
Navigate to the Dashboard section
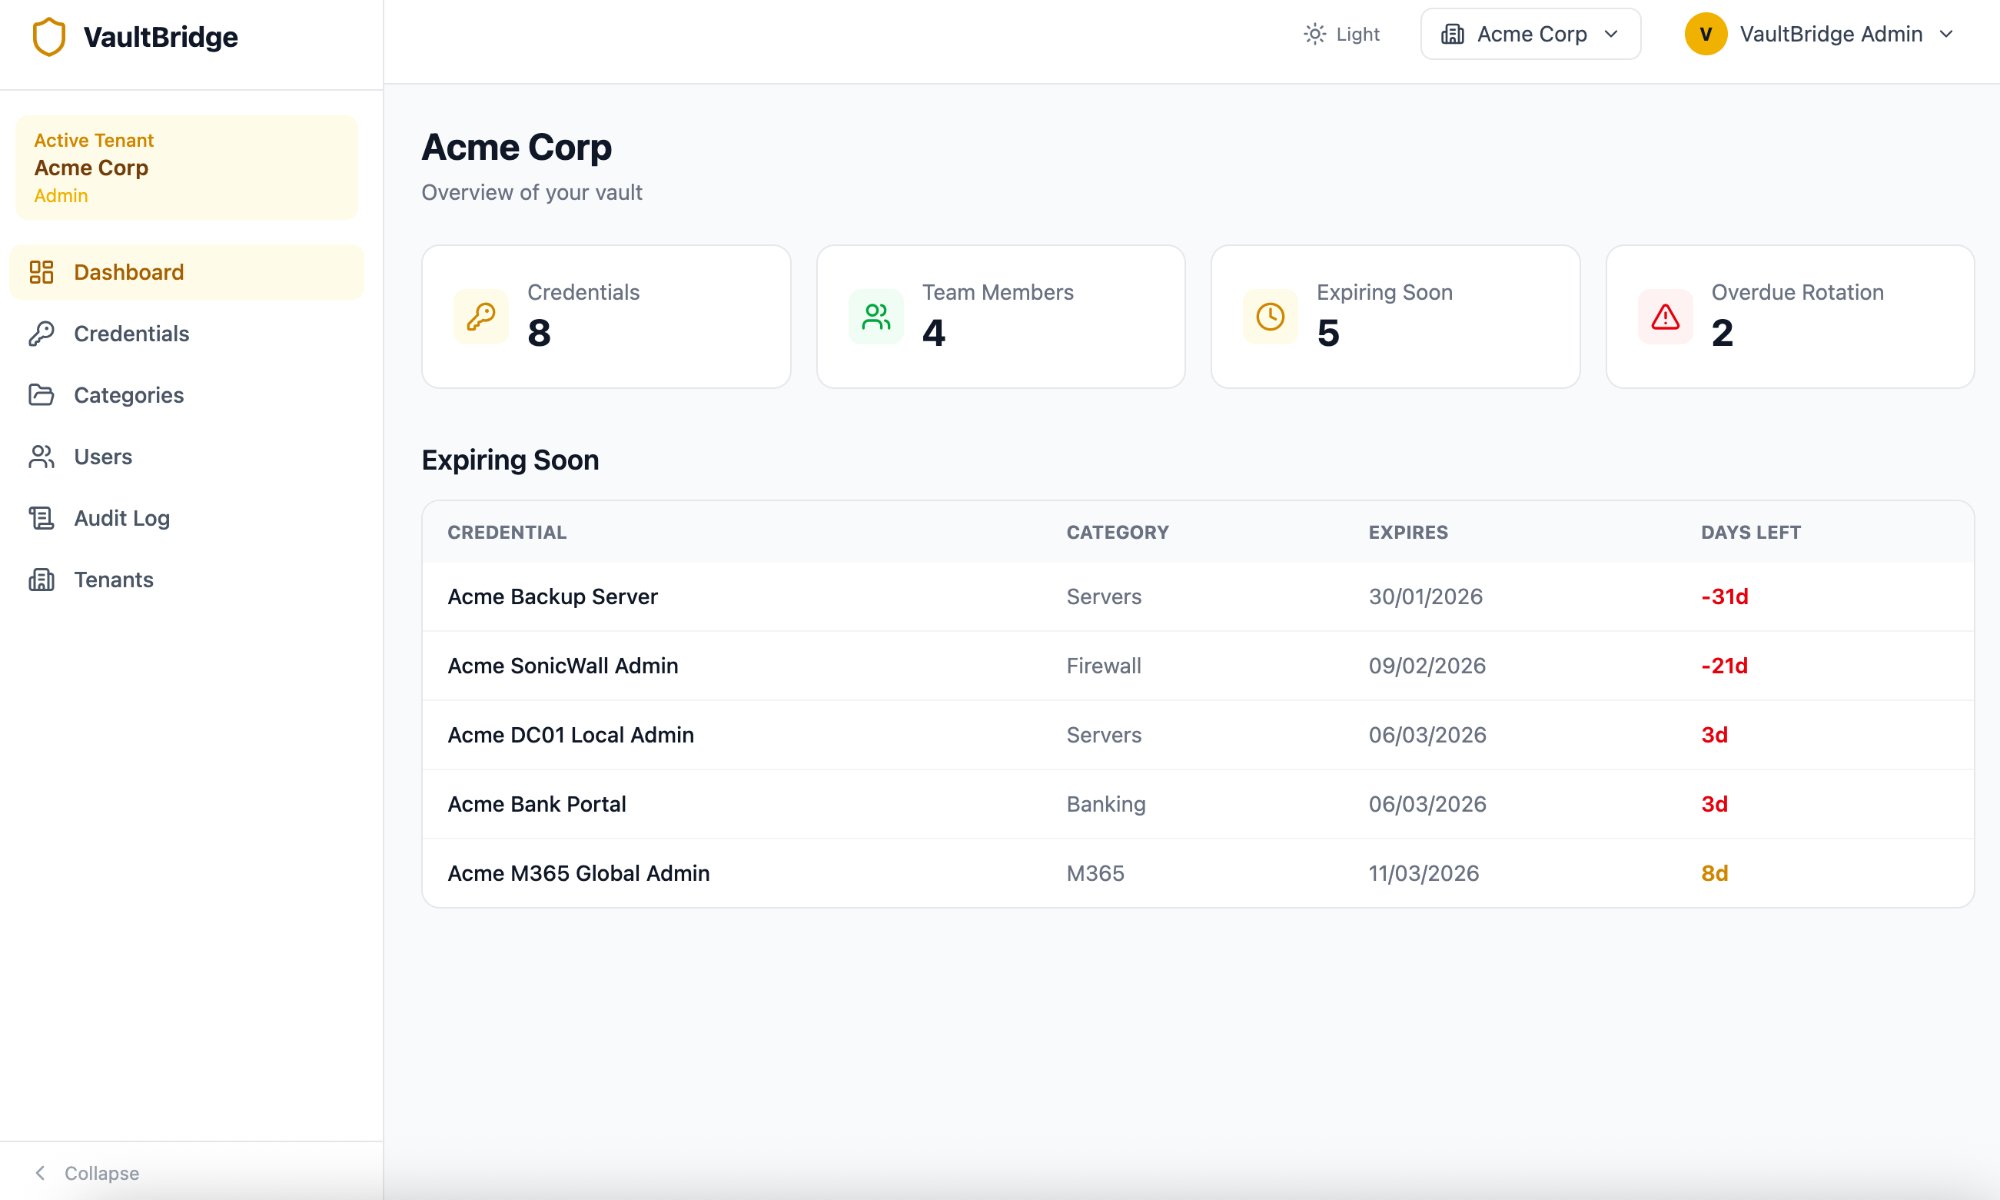(128, 271)
